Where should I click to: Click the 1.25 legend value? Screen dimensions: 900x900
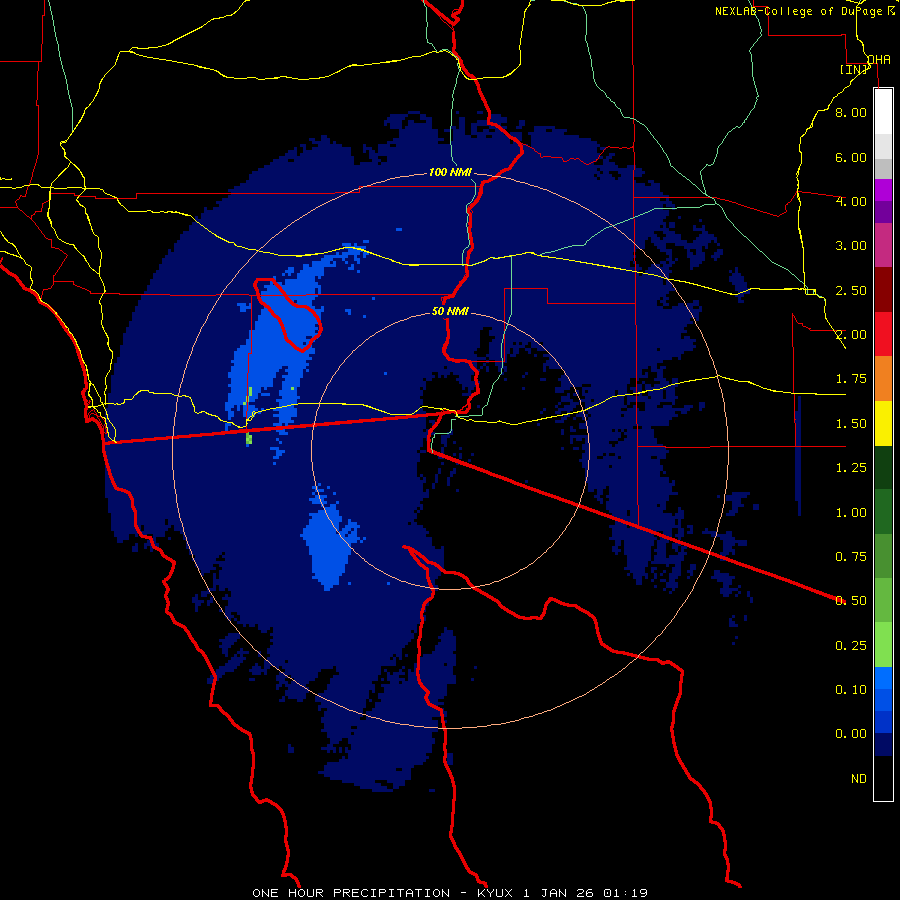pos(851,468)
